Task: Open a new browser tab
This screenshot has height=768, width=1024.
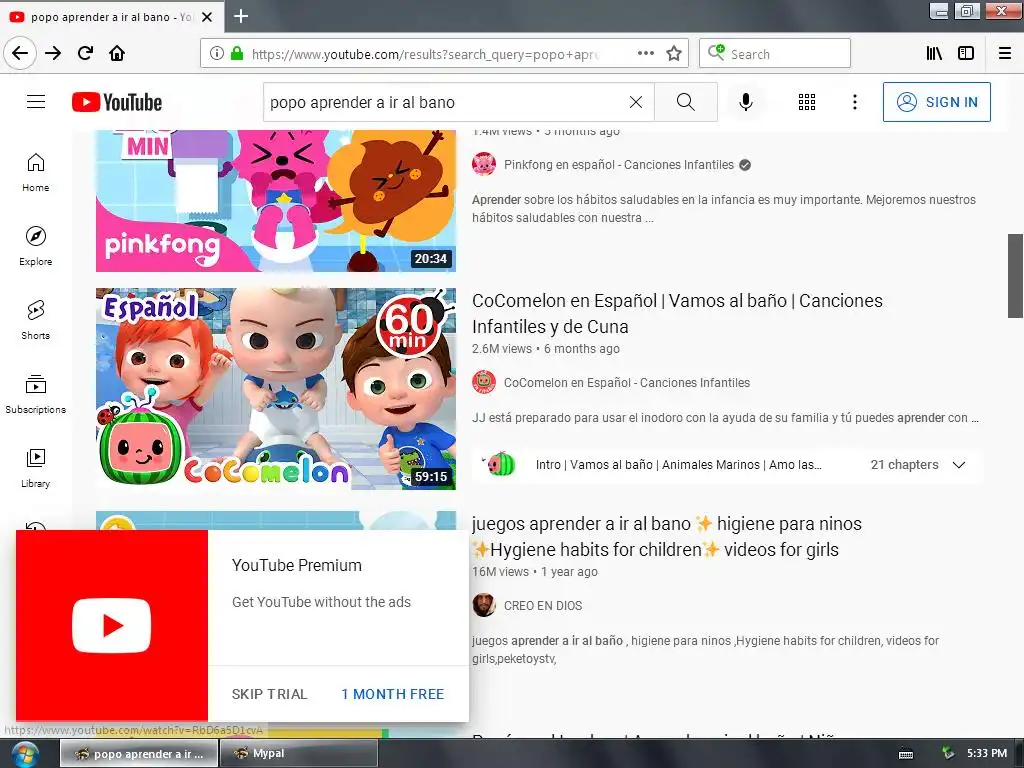Action: (241, 16)
